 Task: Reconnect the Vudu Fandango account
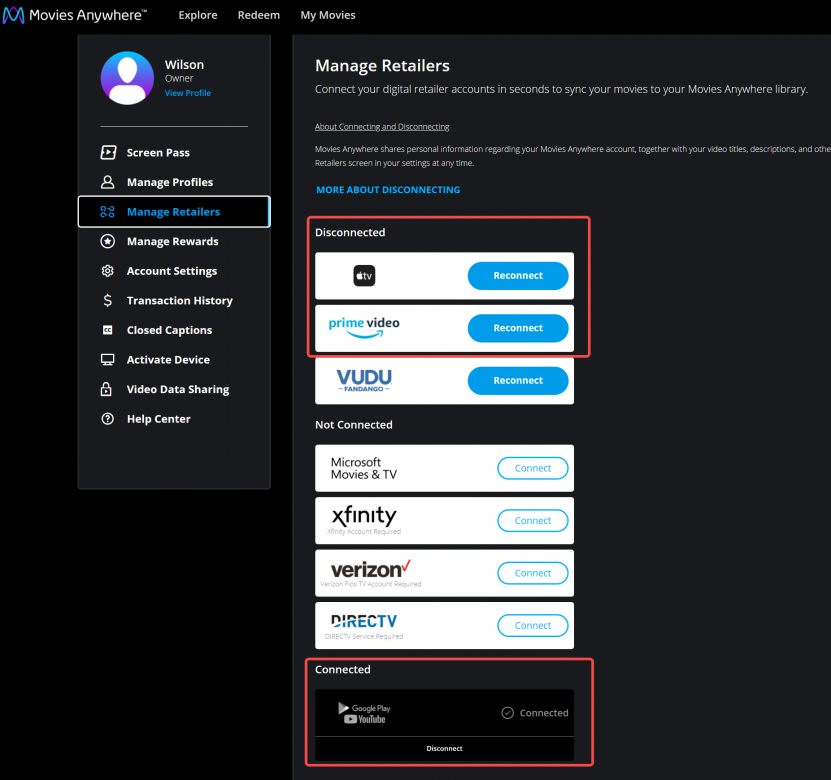coord(518,380)
